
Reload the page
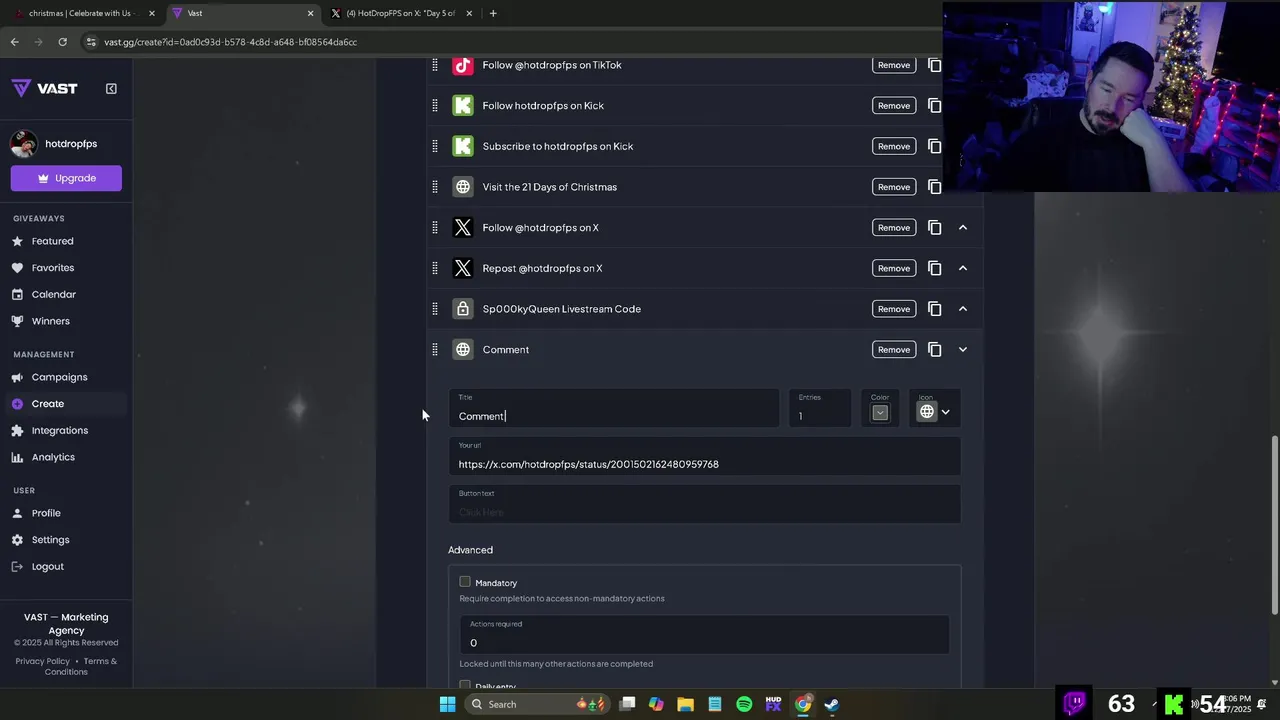coord(62,42)
